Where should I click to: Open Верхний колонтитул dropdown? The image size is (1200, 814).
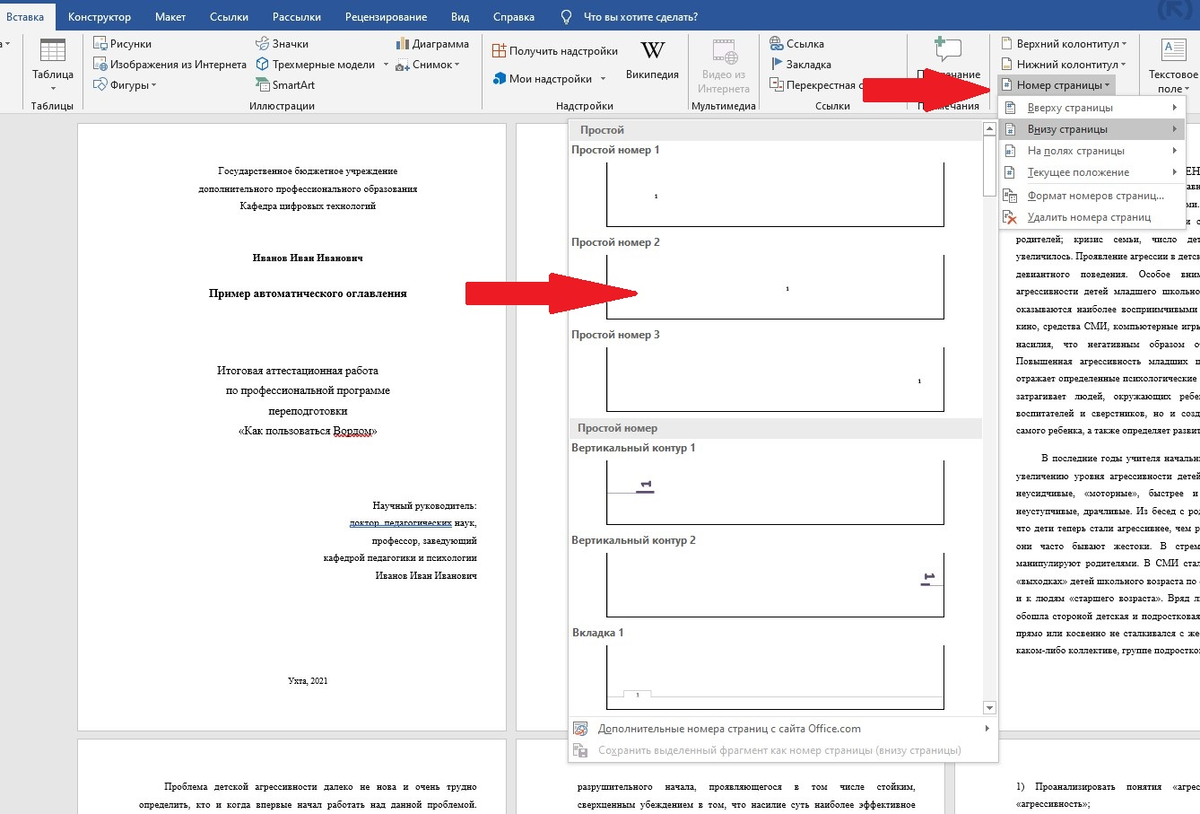tap(1063, 44)
